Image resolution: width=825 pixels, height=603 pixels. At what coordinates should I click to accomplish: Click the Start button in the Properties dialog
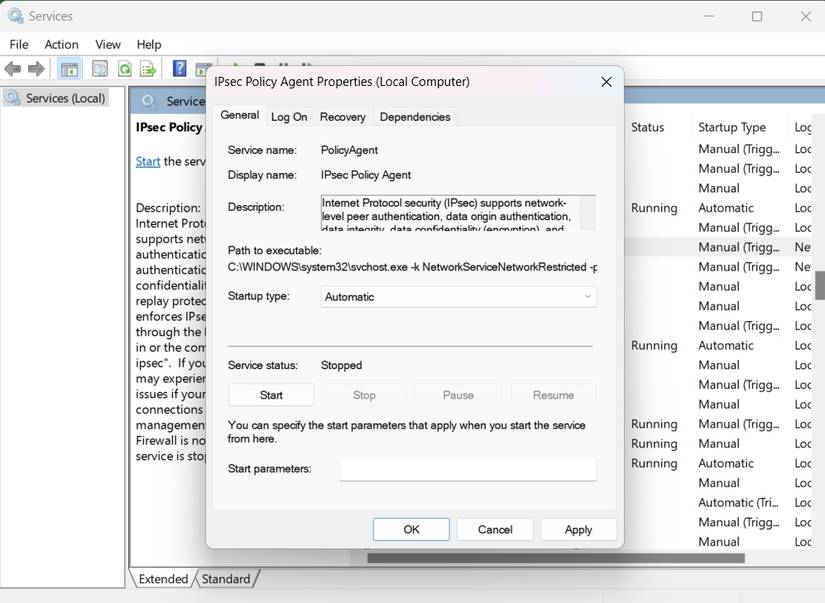pos(271,395)
